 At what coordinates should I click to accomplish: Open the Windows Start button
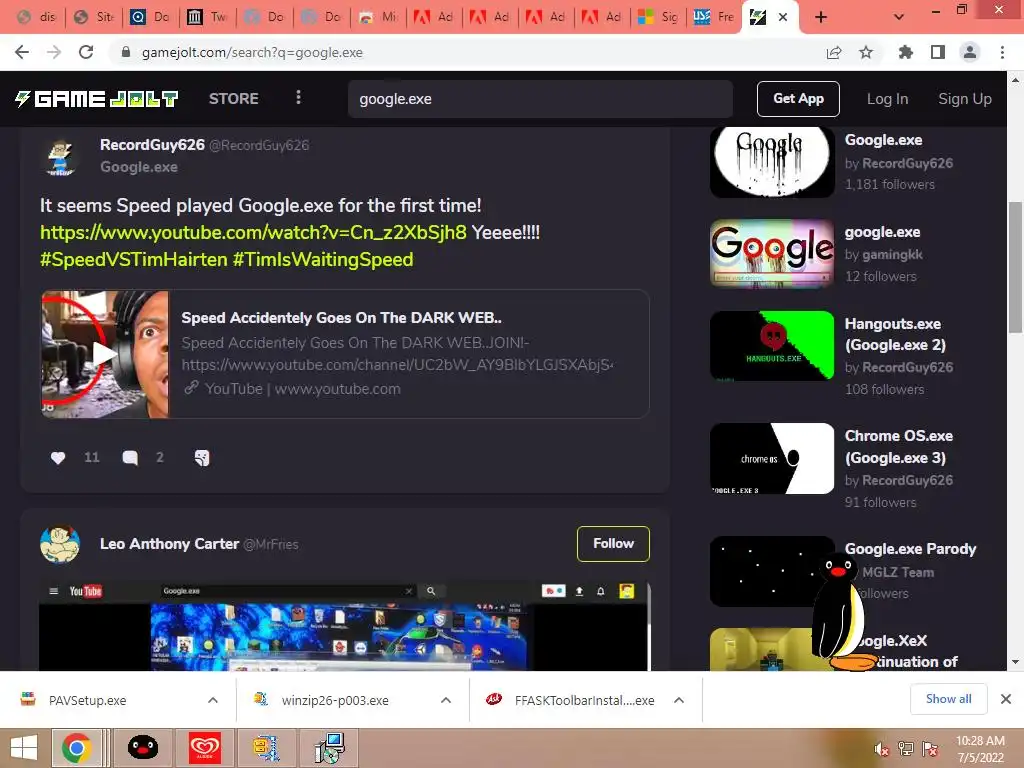click(24, 748)
